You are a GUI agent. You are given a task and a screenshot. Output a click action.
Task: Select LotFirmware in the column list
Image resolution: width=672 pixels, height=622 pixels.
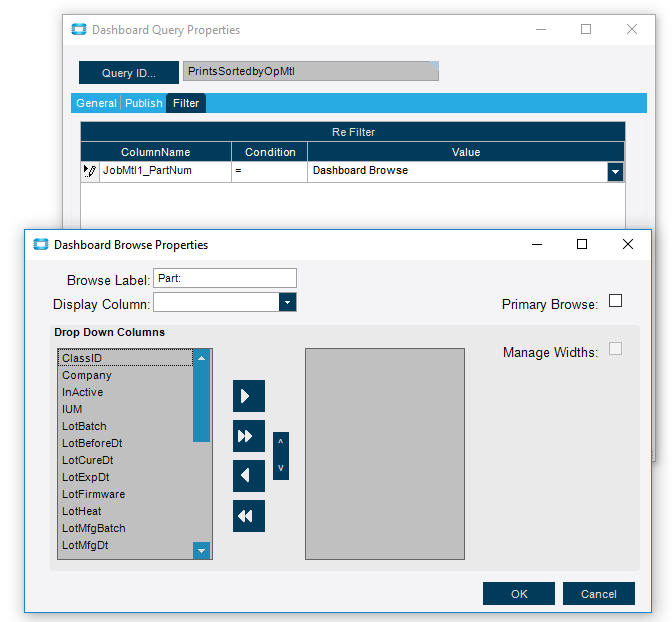(125, 494)
